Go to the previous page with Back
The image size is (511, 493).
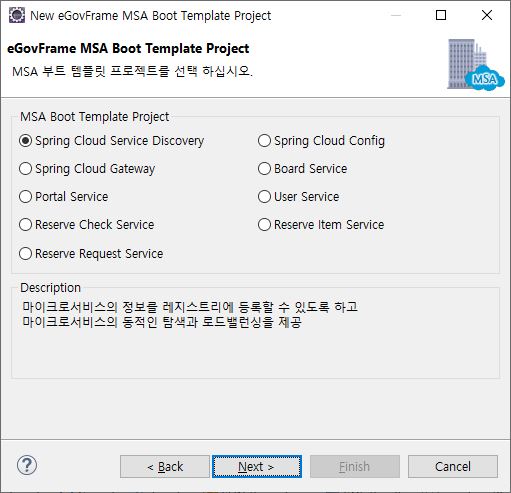pos(165,466)
